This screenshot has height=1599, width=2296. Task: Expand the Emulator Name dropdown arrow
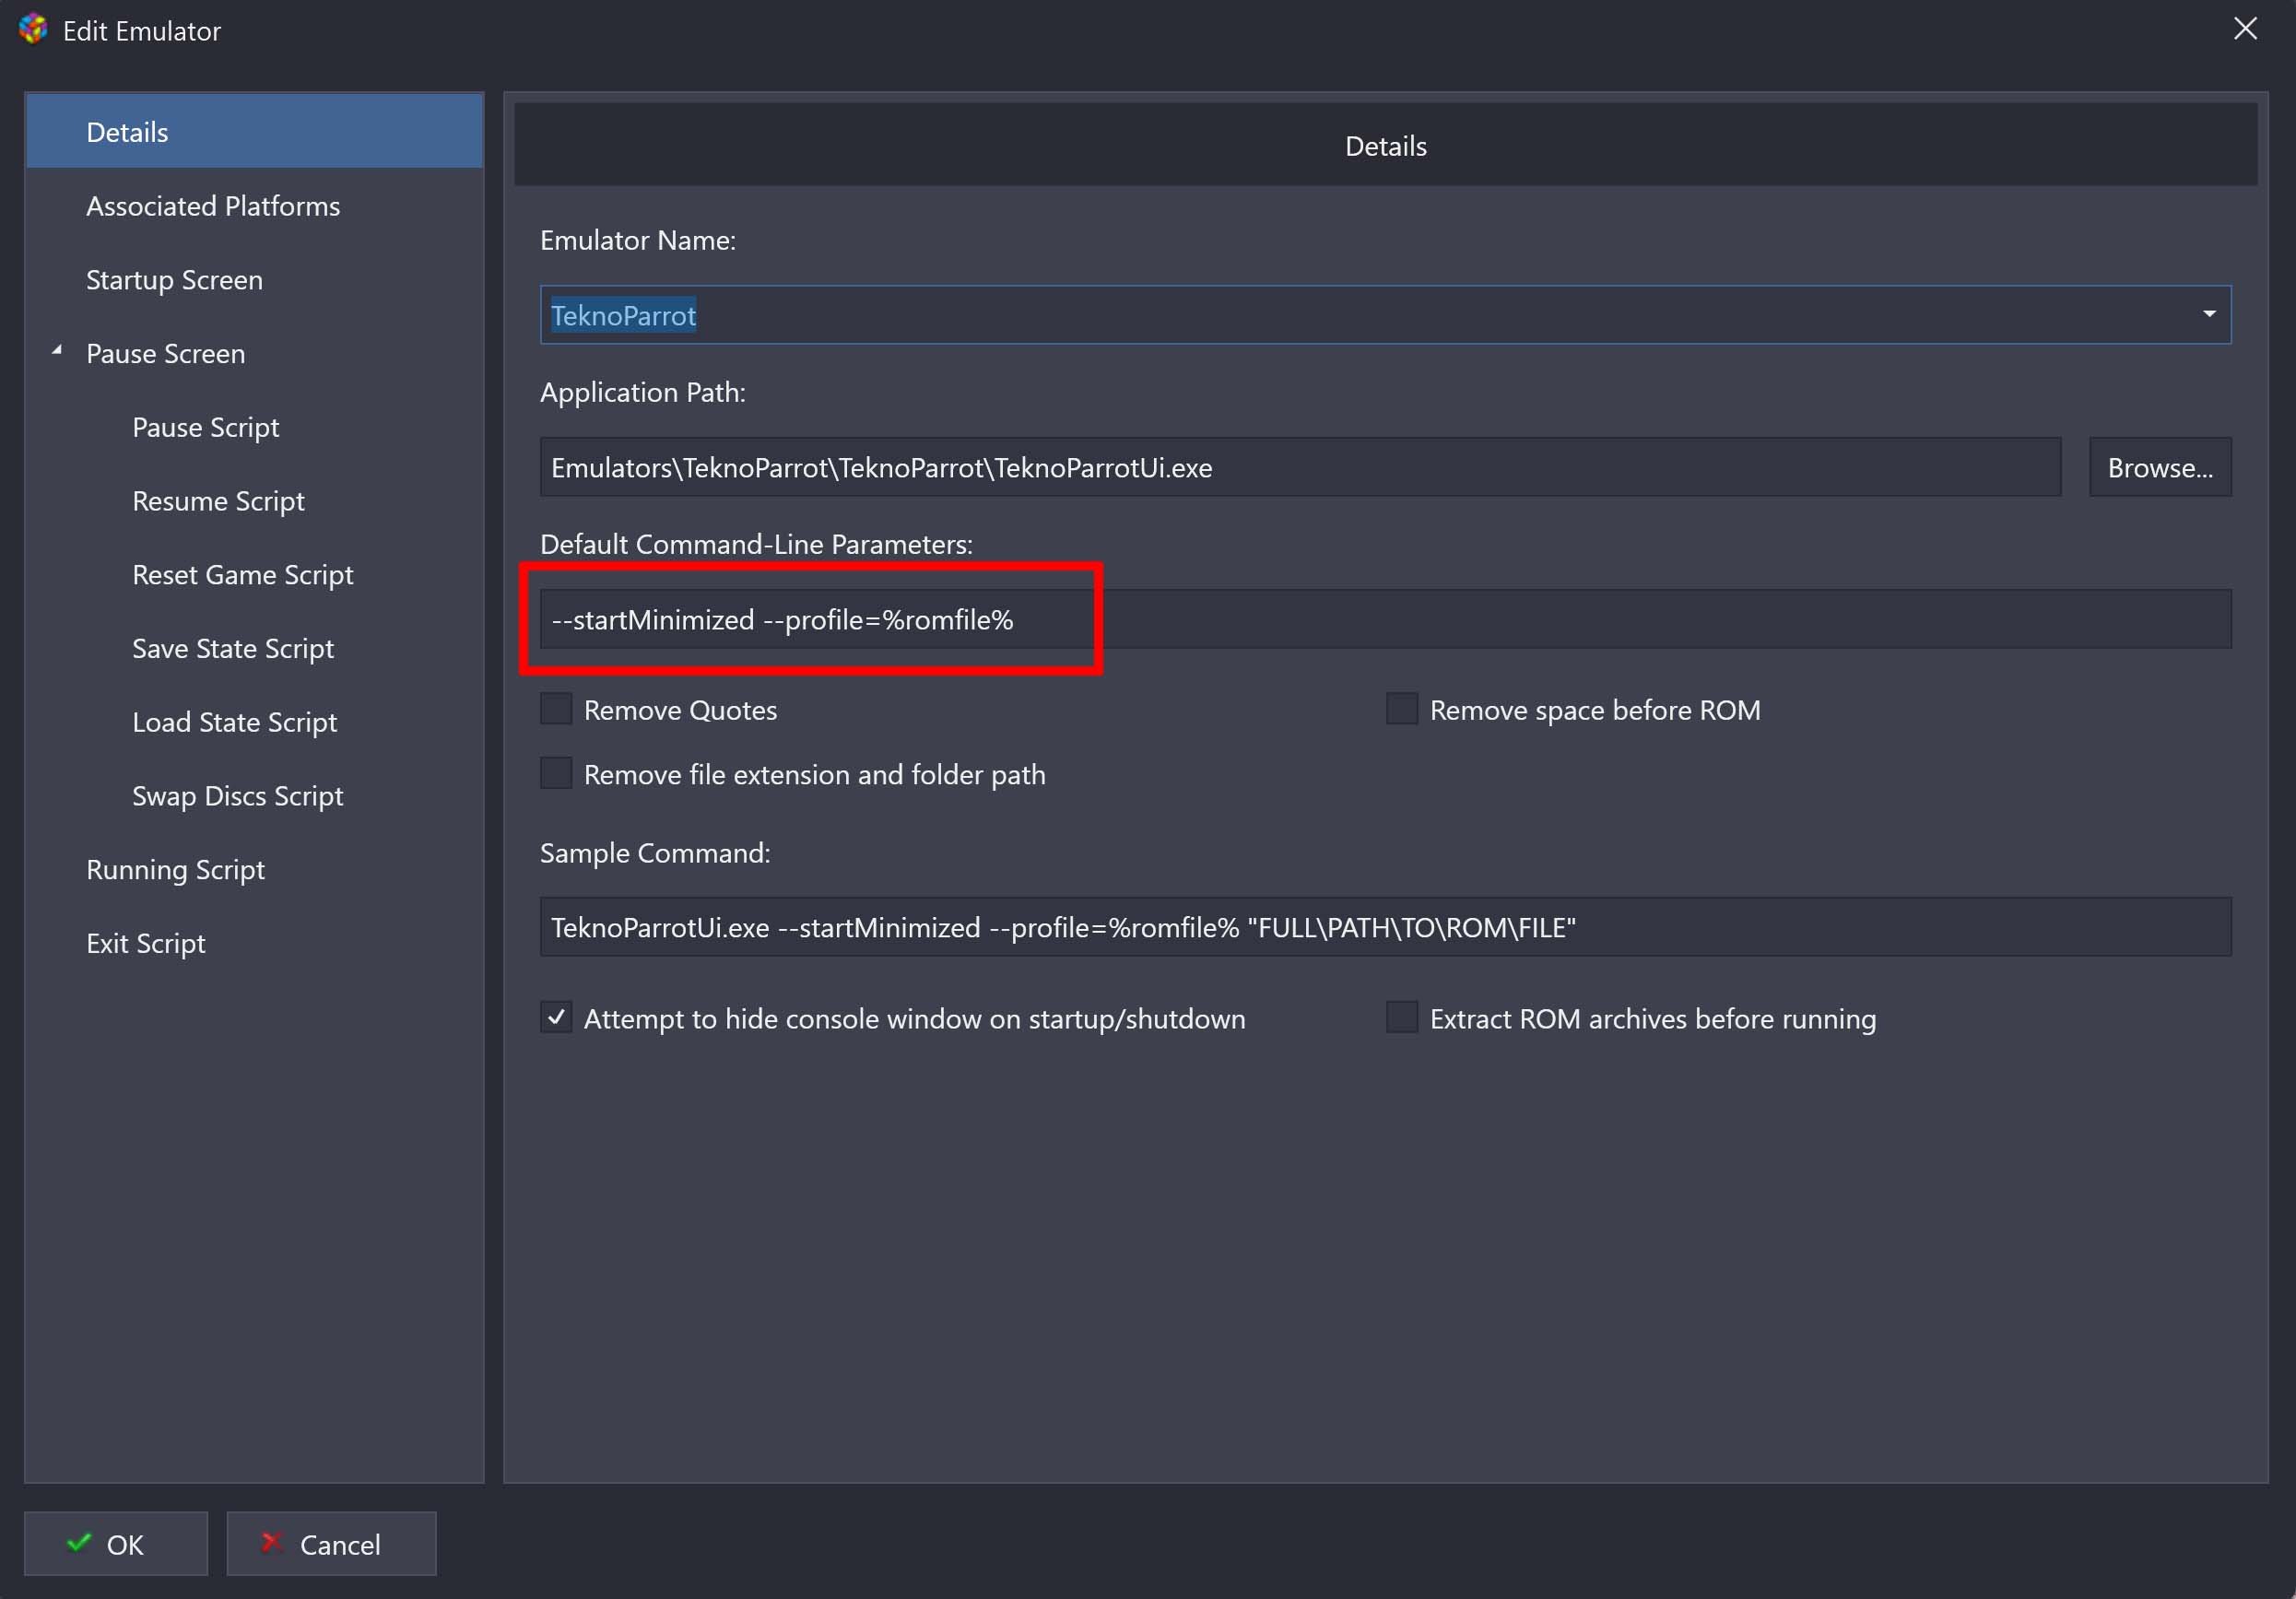[x=2208, y=315]
